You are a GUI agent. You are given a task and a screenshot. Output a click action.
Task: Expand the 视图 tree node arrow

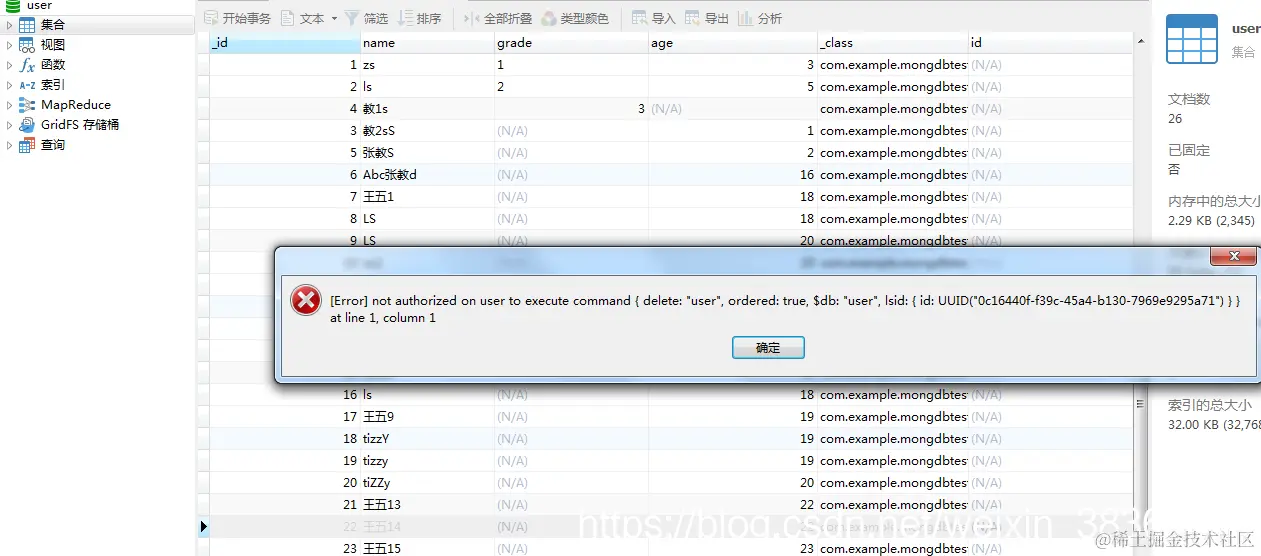tap(10, 45)
